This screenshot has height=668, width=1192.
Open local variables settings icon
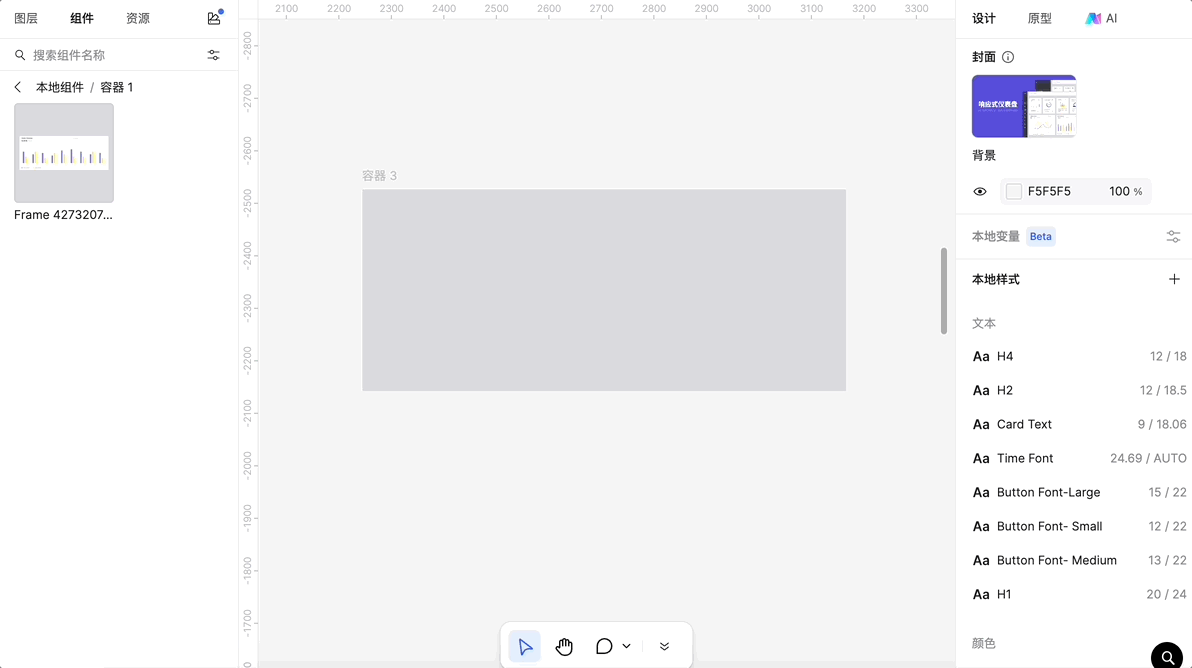[1173, 236]
